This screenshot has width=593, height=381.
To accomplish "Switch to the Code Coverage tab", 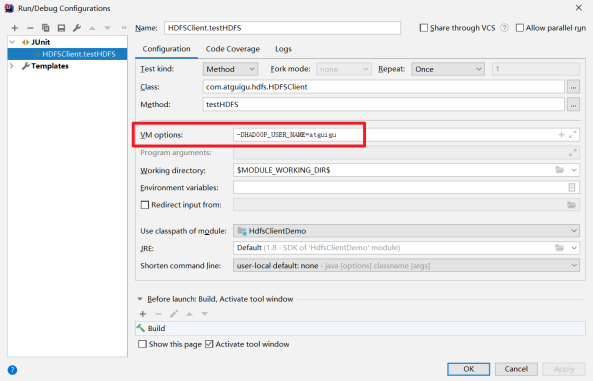I will [x=233, y=49].
